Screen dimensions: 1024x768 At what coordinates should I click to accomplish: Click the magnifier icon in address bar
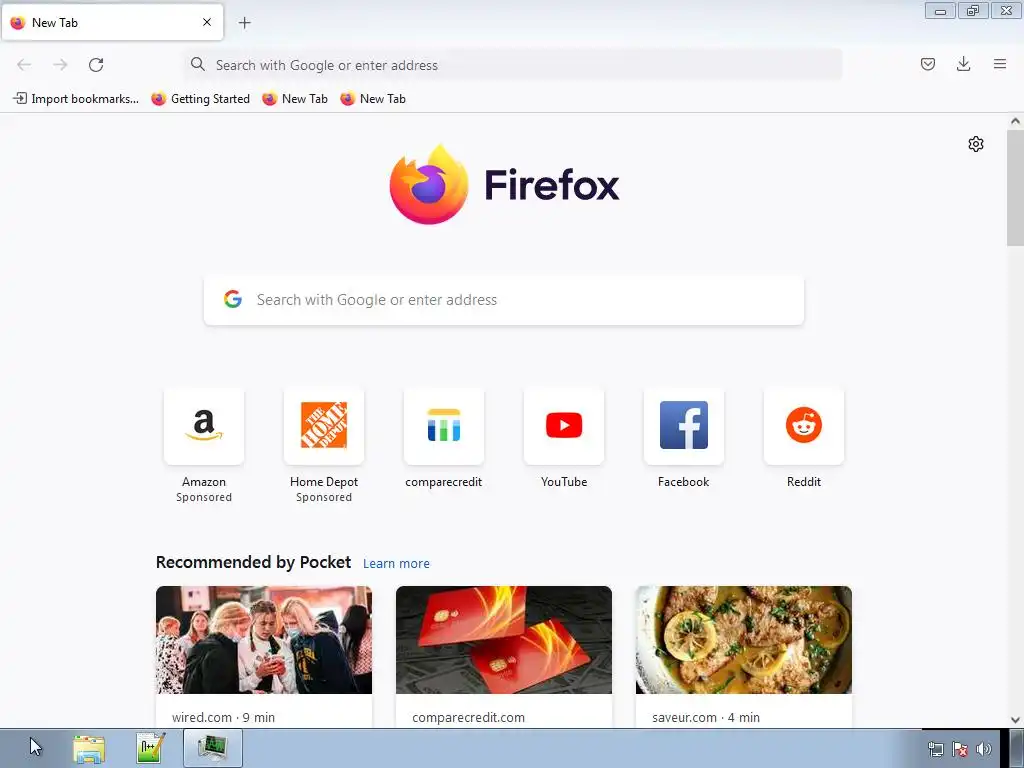point(197,64)
